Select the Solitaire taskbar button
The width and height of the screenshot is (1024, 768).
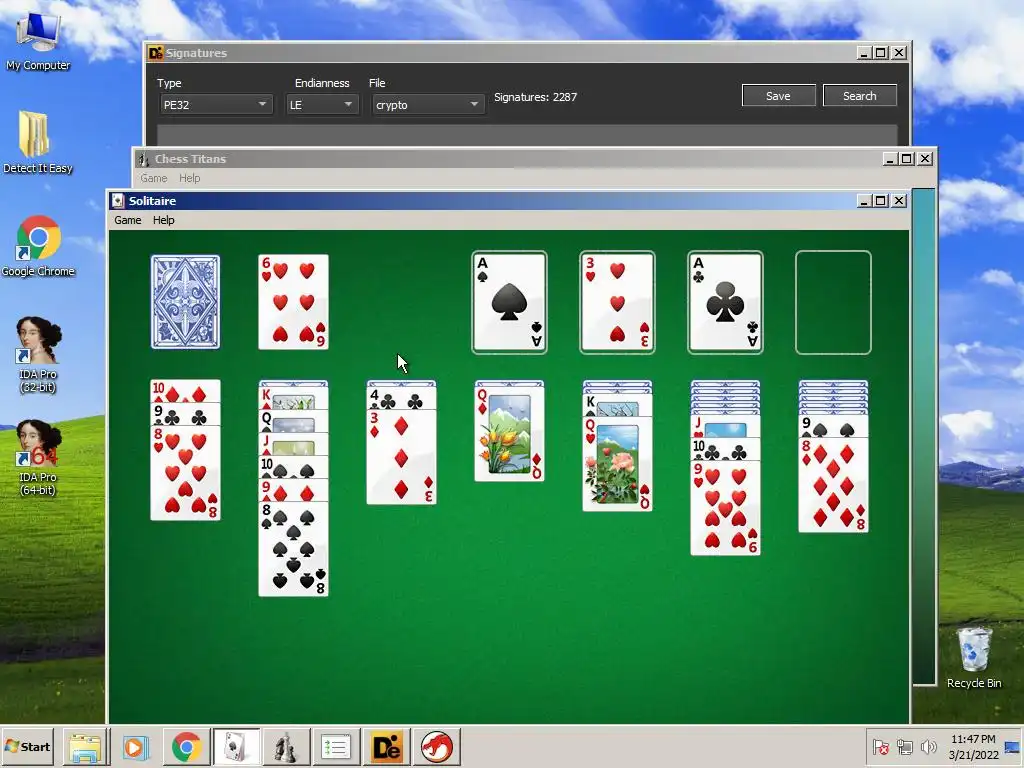pyautogui.click(x=236, y=747)
